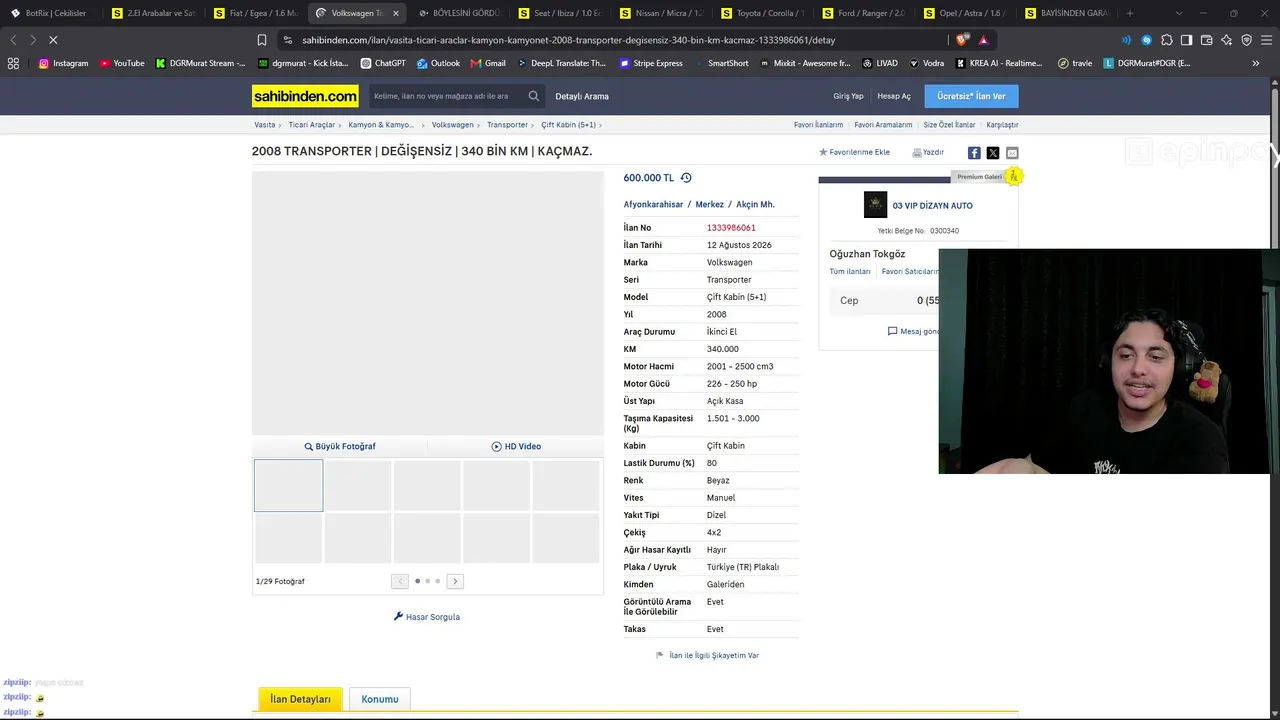The height and width of the screenshot is (720, 1280).
Task: Open Detaylı Arama advanced search
Action: click(x=582, y=96)
